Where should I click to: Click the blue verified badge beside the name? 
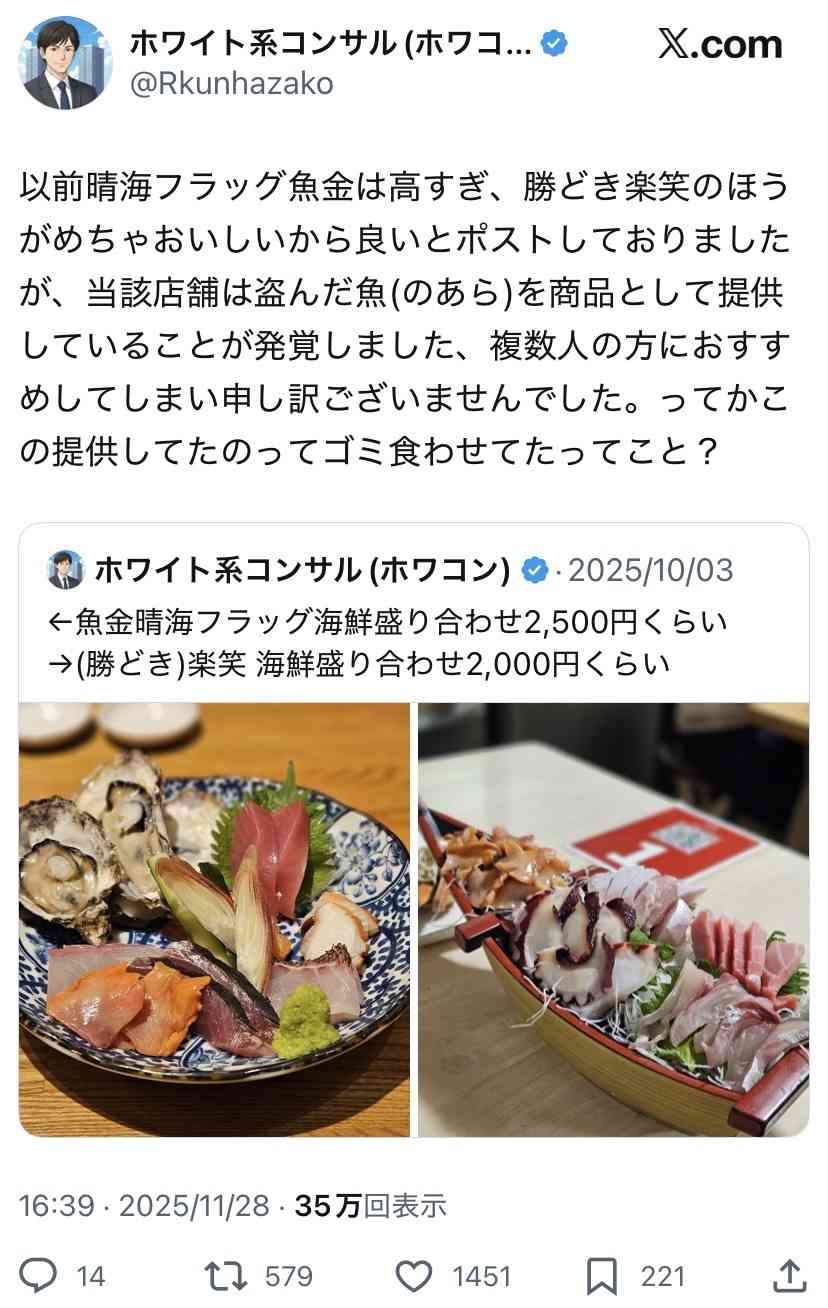click(554, 43)
